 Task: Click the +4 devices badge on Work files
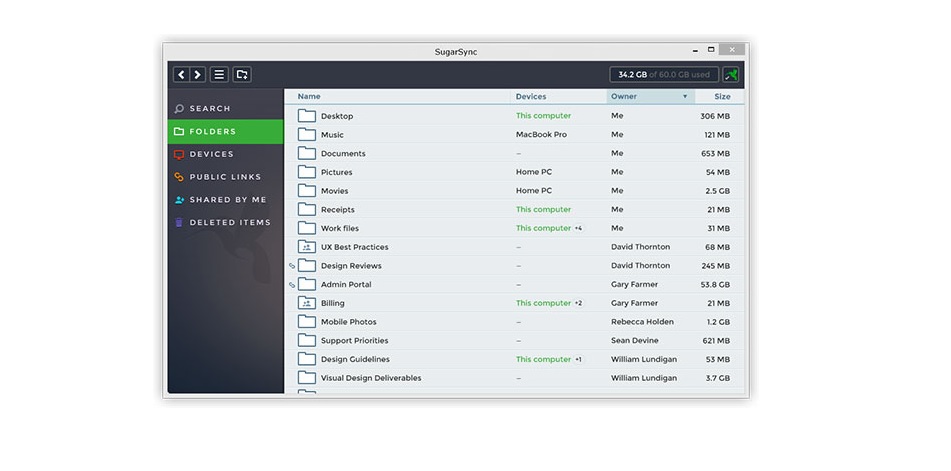point(579,229)
